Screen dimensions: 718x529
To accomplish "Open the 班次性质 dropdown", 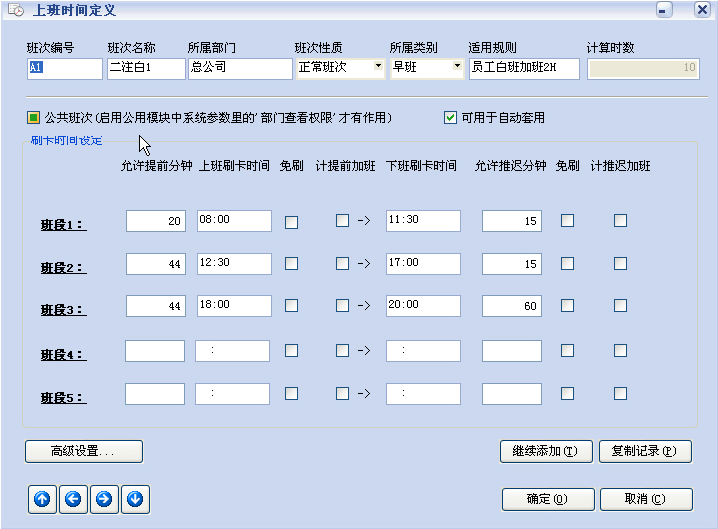I will (x=378, y=68).
